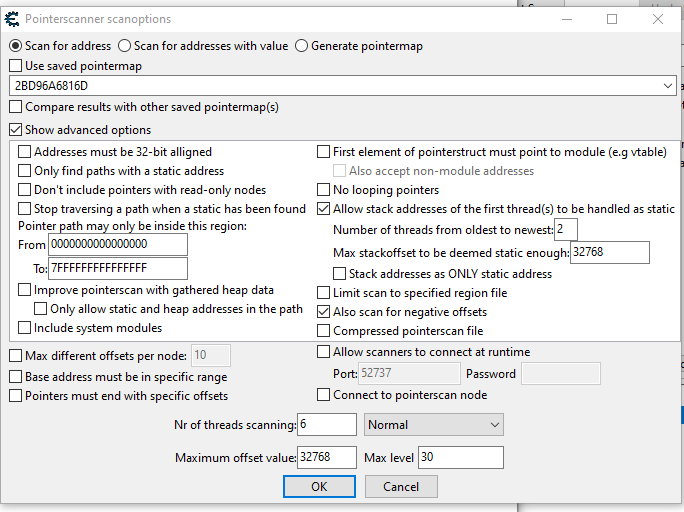Click the Nr of threads scanning field
The image size is (684, 512).
tap(326, 425)
